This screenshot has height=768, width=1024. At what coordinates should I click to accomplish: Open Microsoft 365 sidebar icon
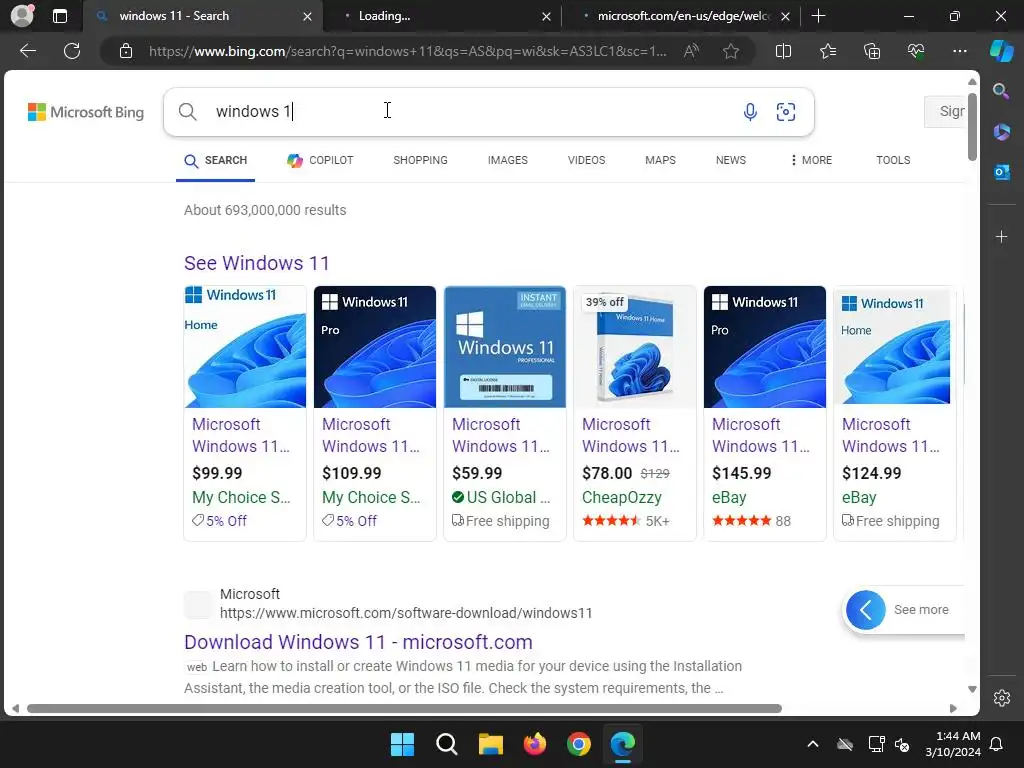1001,132
